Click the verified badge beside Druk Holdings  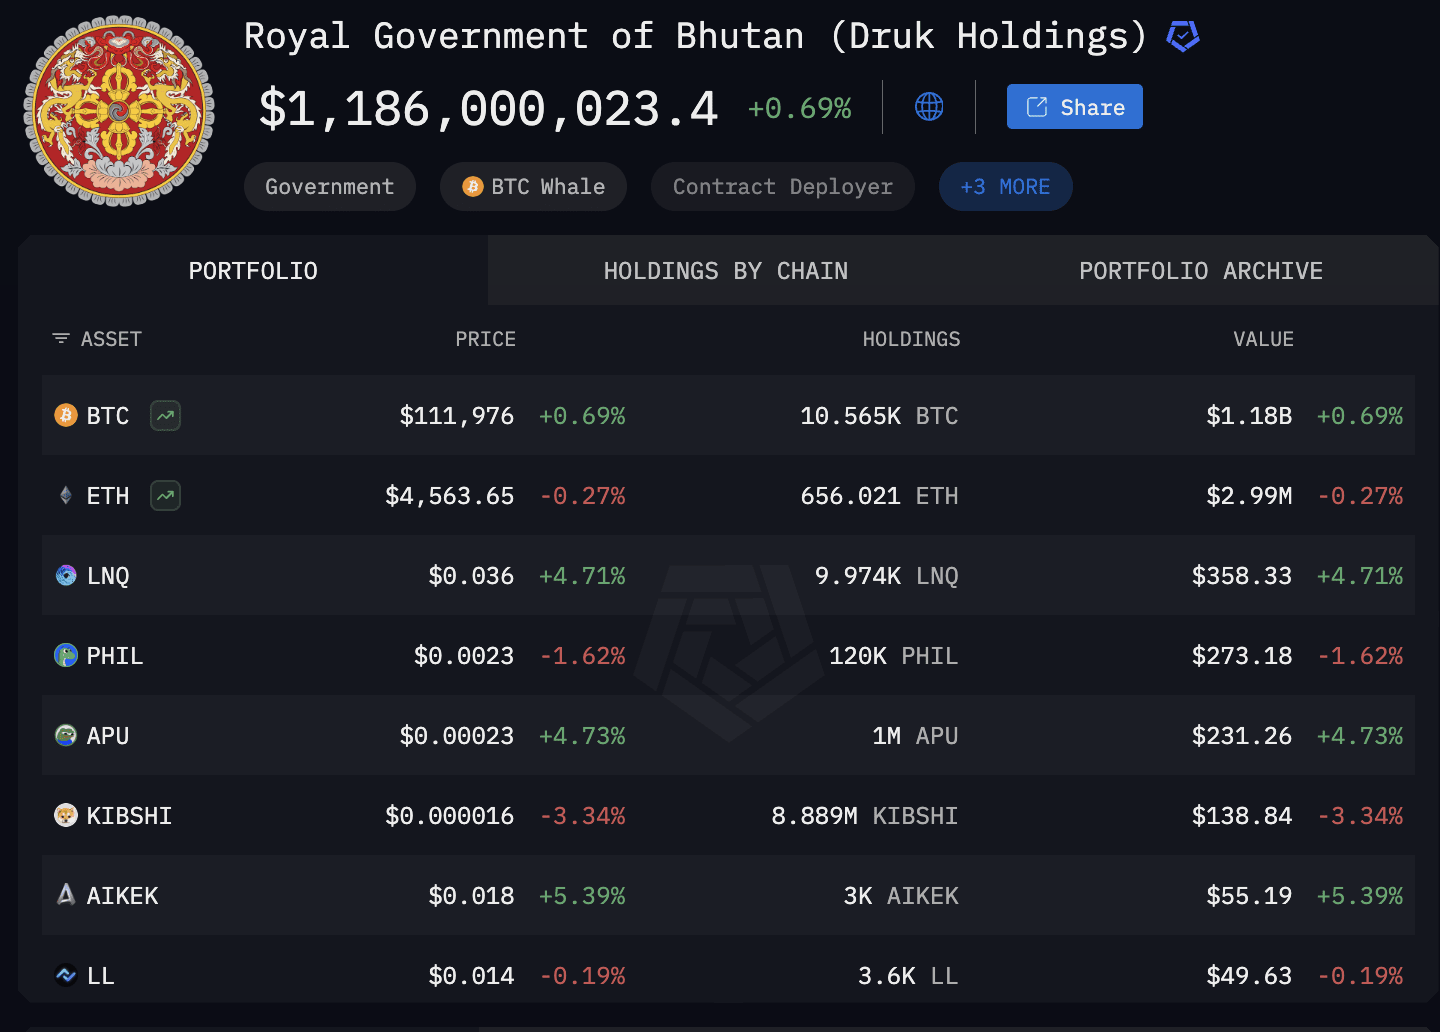(x=1183, y=37)
